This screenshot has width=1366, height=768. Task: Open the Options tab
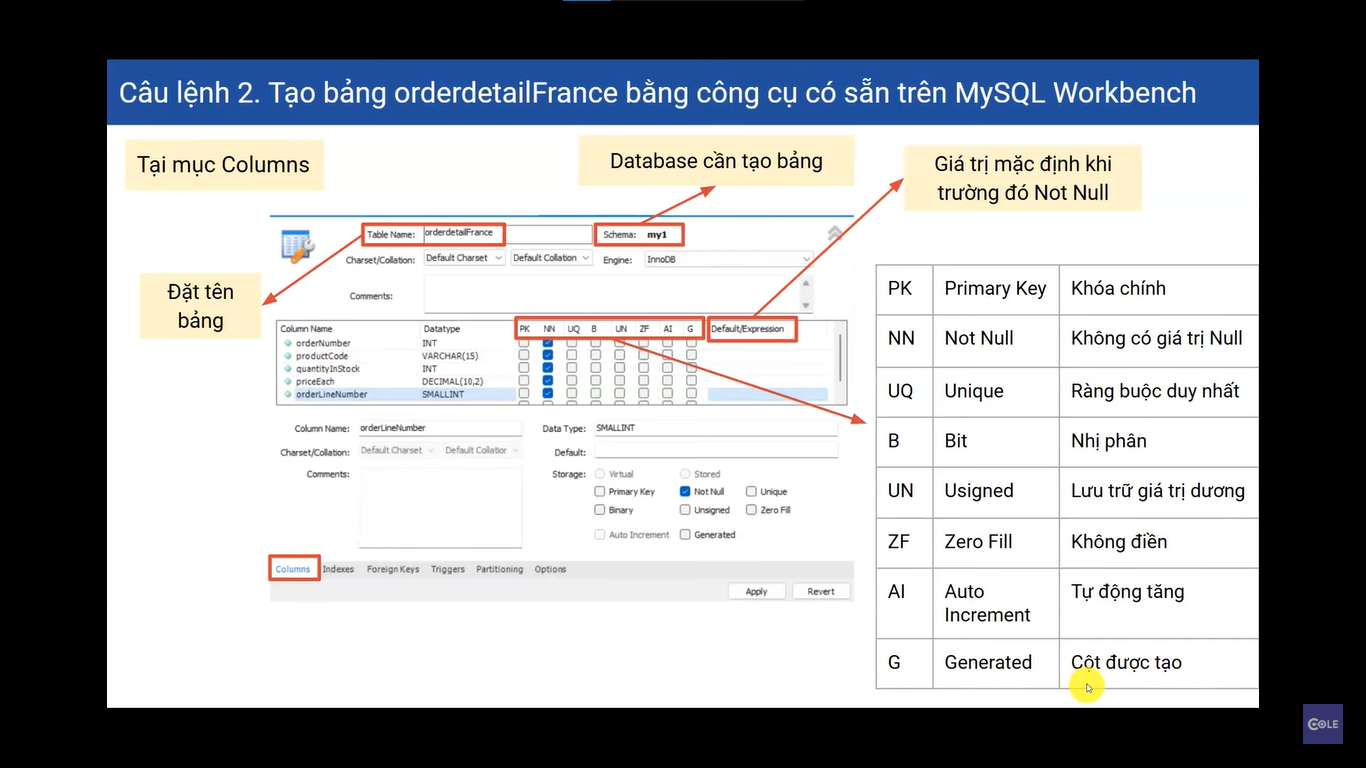(550, 569)
